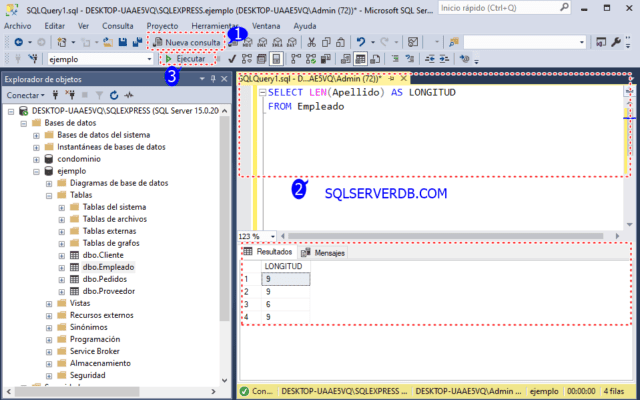This screenshot has width=640, height=400.
Task: Click the Undo arrow icon
Action: coord(361,42)
